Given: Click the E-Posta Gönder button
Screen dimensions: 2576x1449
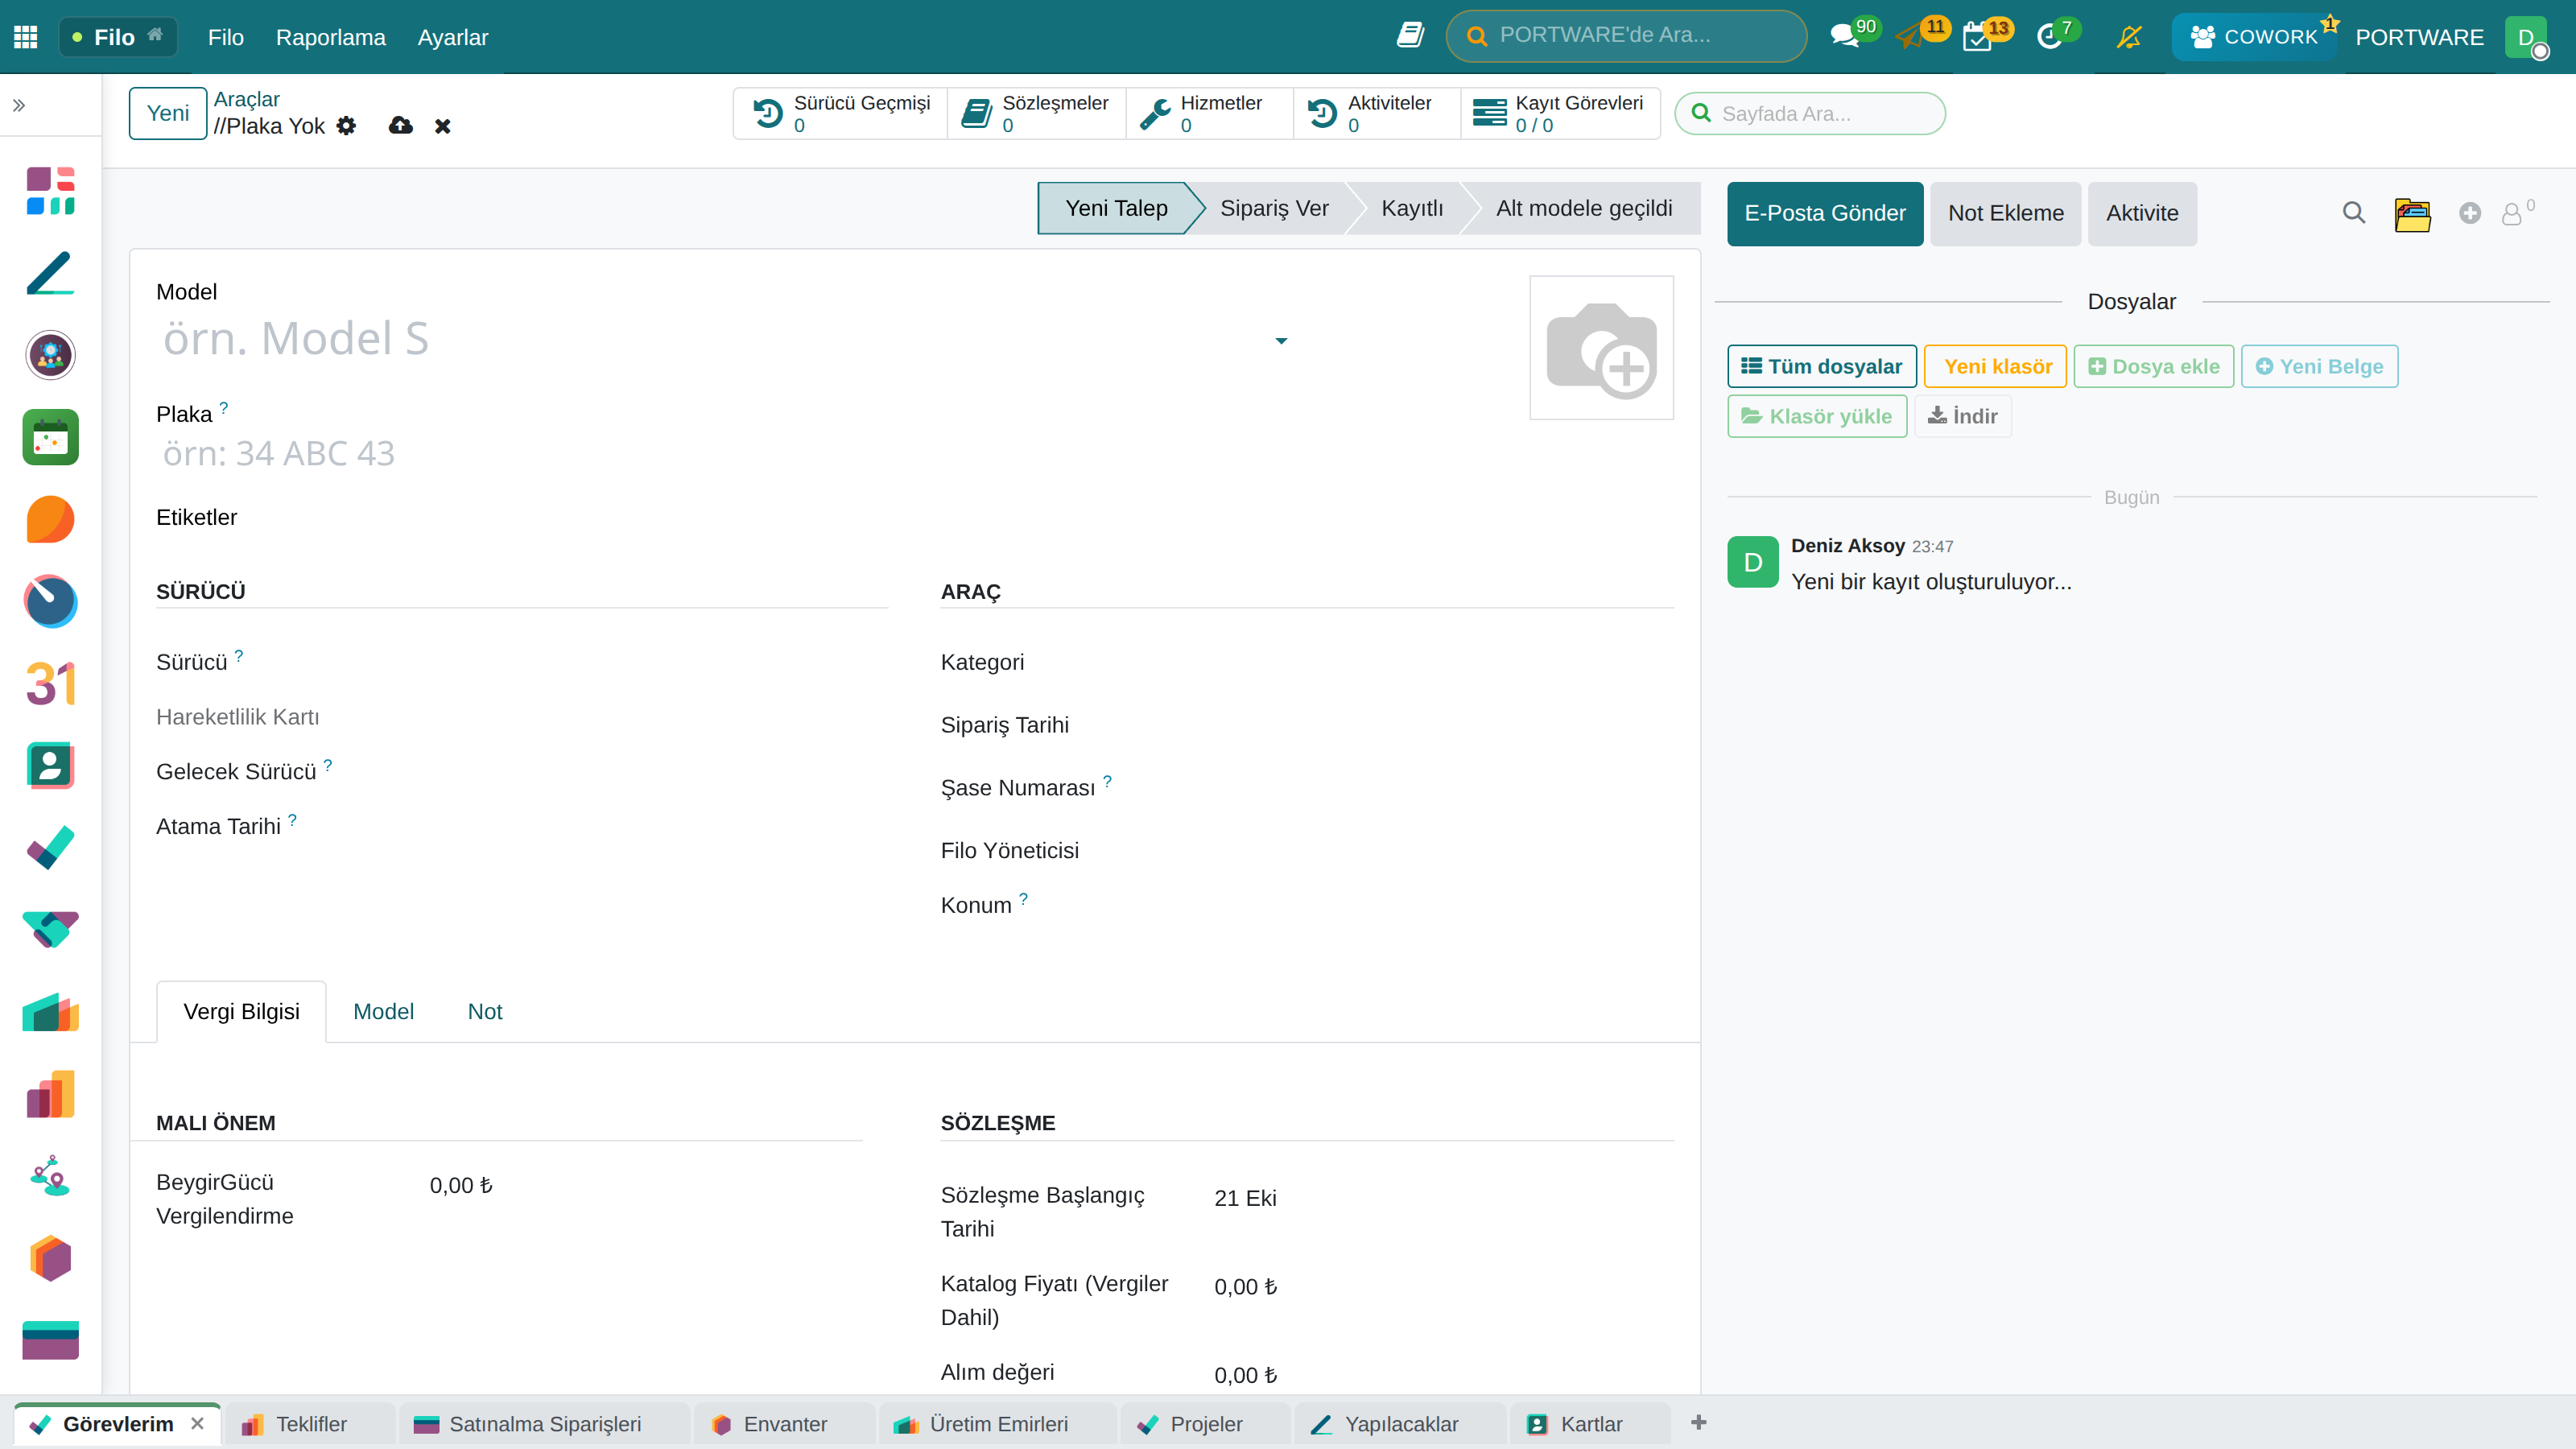Looking at the screenshot, I should point(1825,213).
